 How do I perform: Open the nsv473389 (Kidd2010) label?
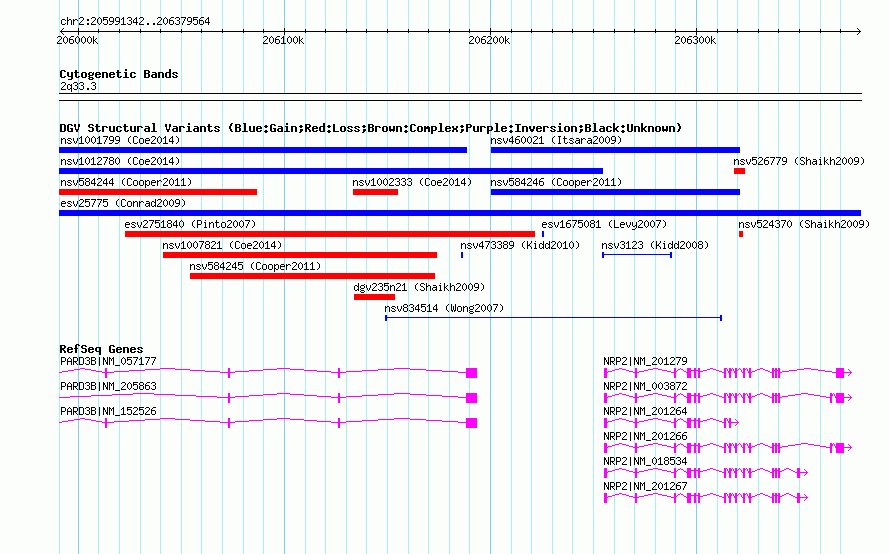(x=520, y=245)
